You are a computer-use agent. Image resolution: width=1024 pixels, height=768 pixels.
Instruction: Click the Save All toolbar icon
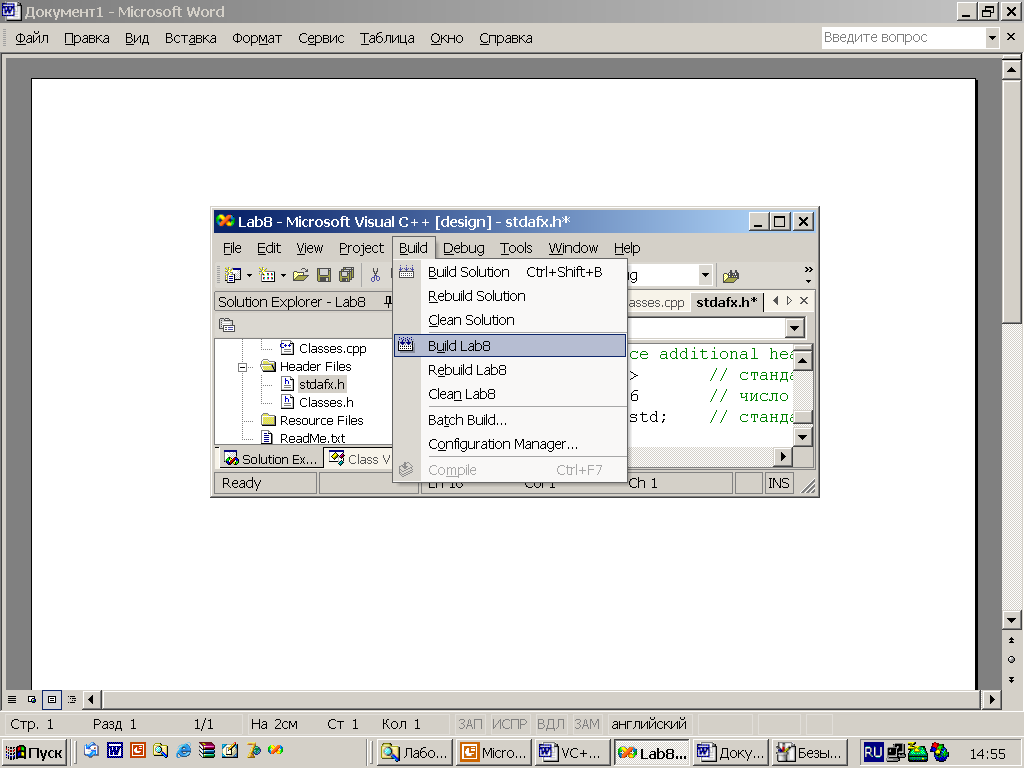click(x=346, y=276)
